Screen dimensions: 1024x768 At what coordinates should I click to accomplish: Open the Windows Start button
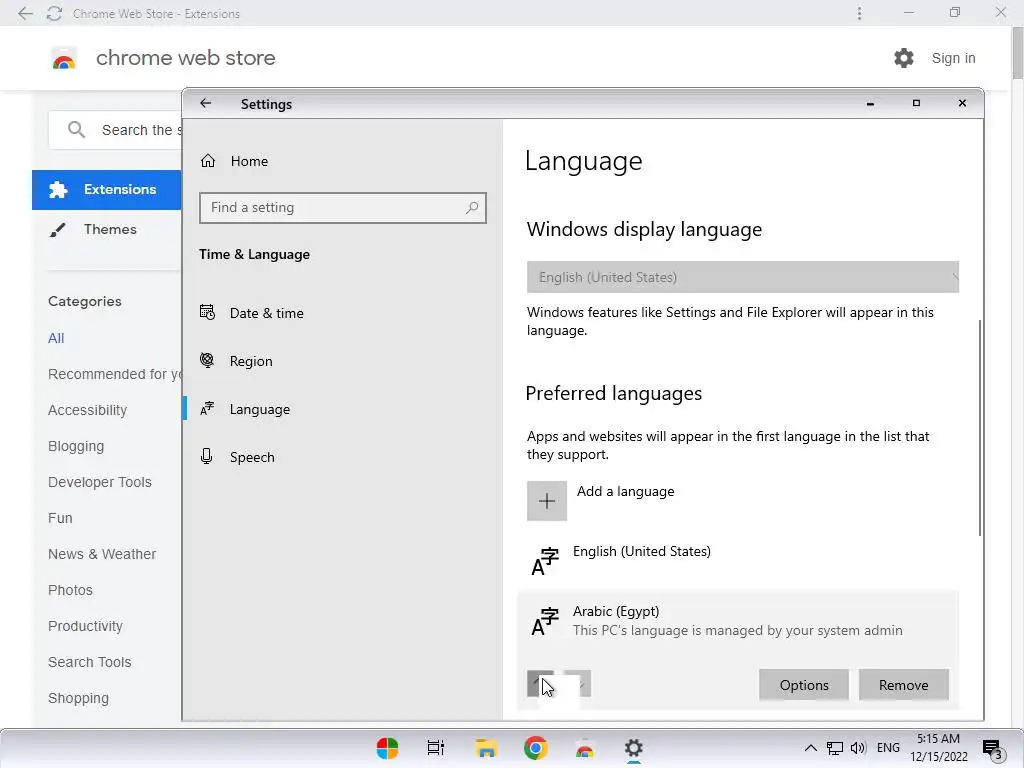[x=387, y=748]
